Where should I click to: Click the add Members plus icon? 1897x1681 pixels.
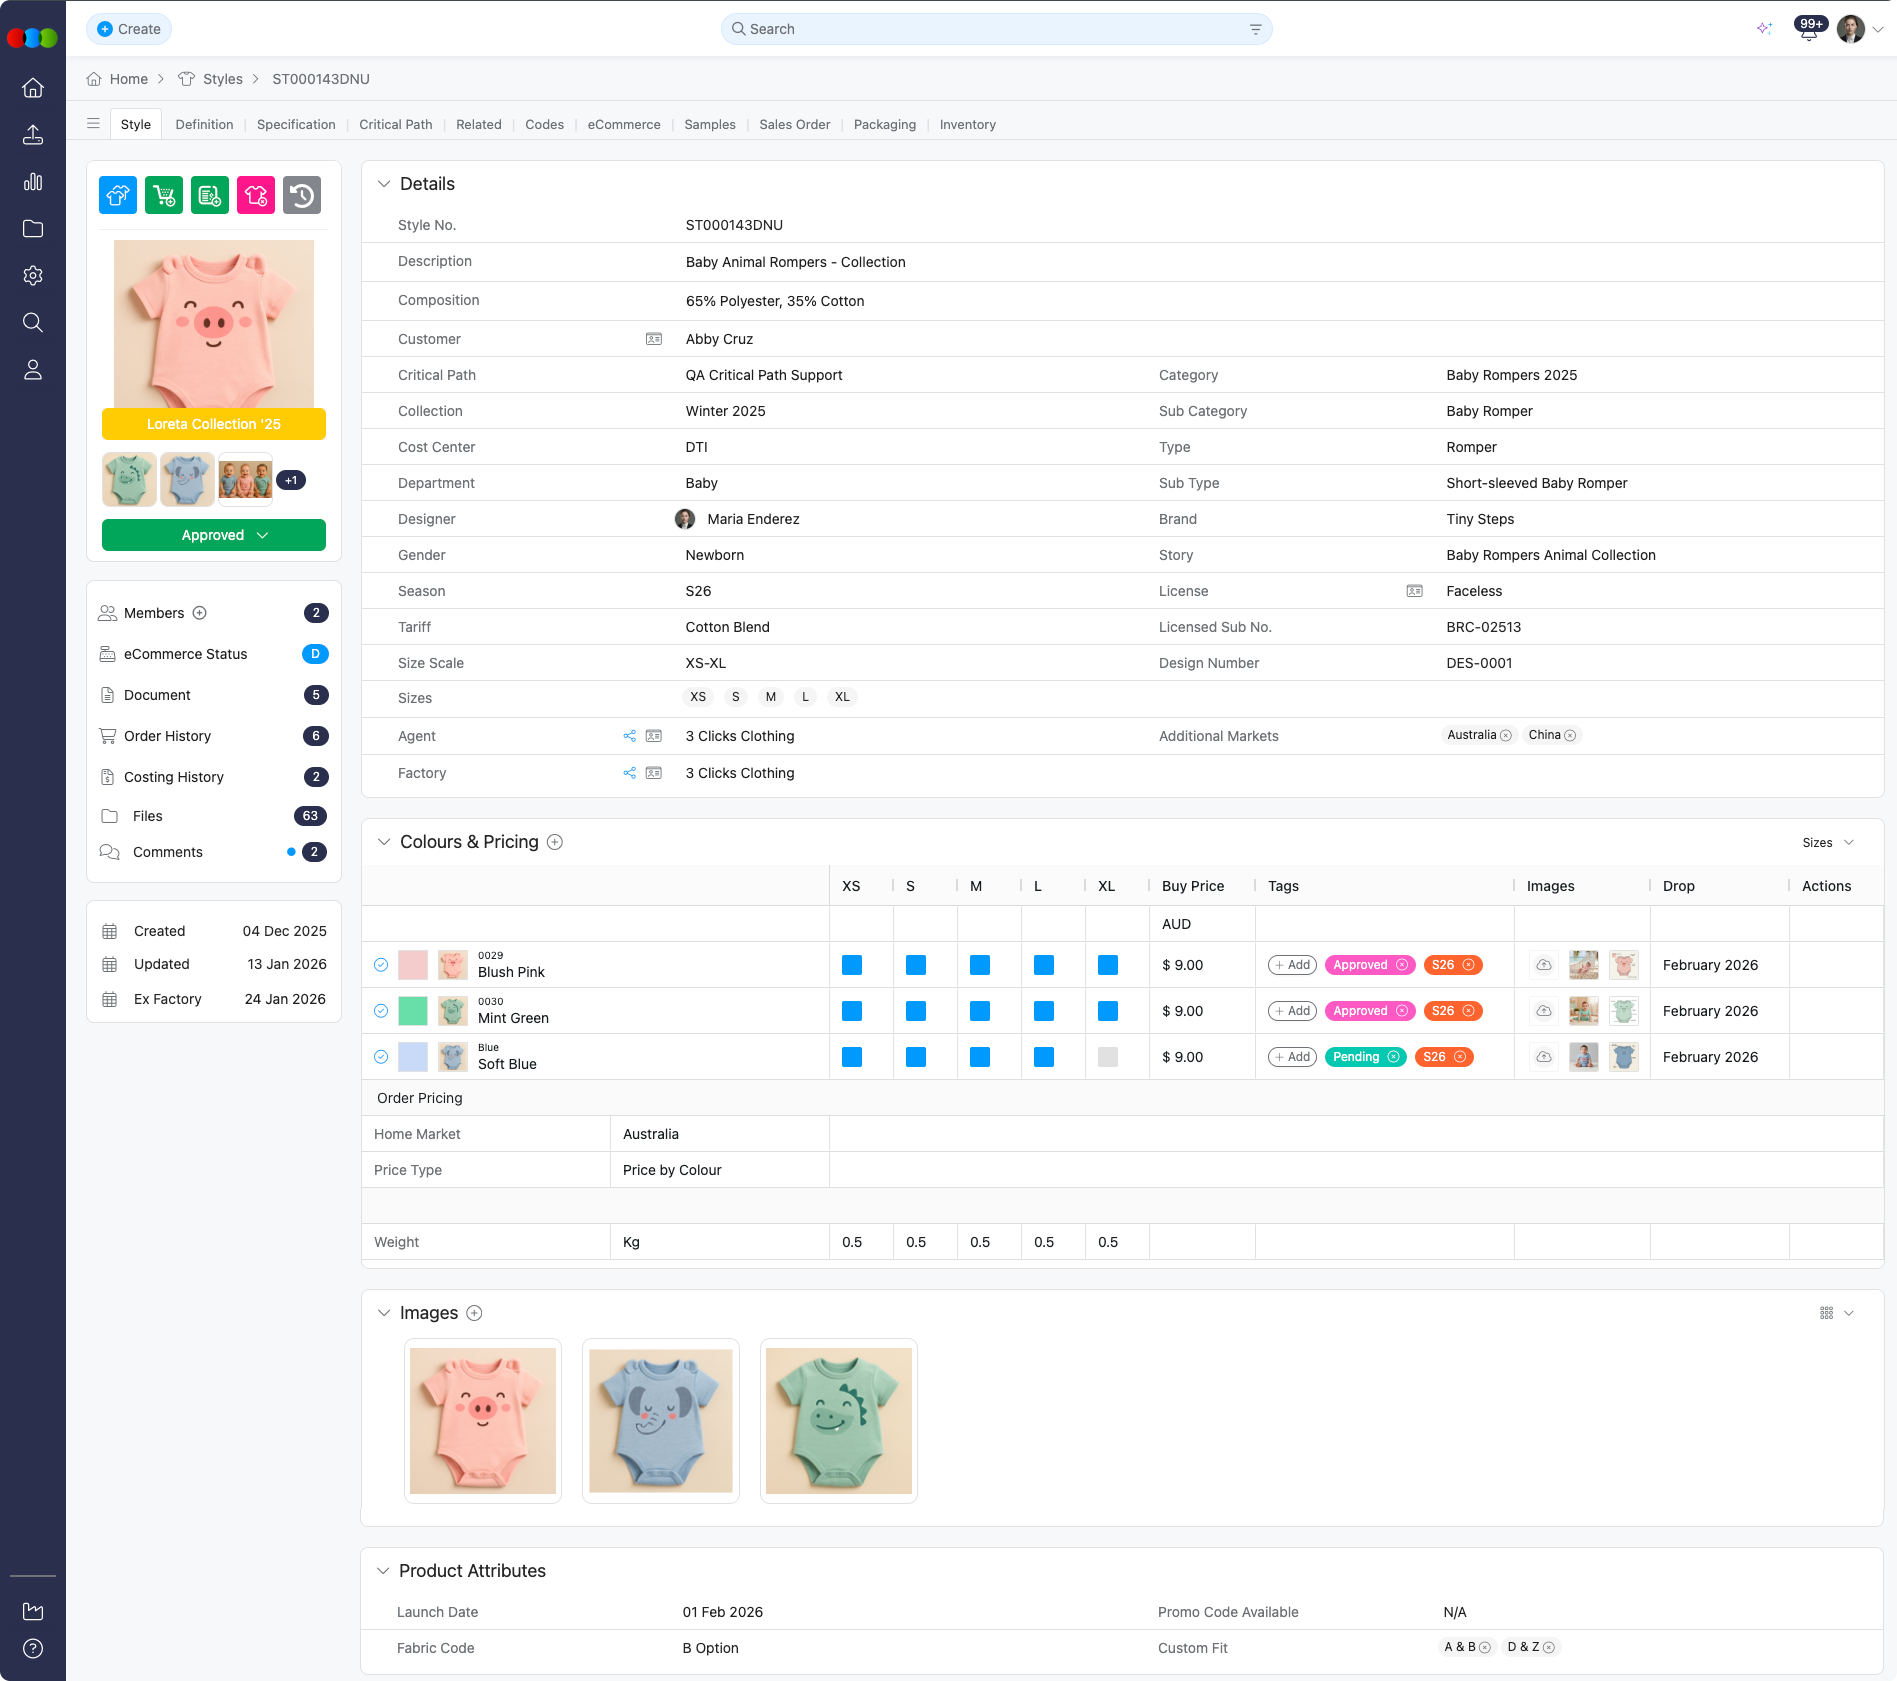click(199, 613)
